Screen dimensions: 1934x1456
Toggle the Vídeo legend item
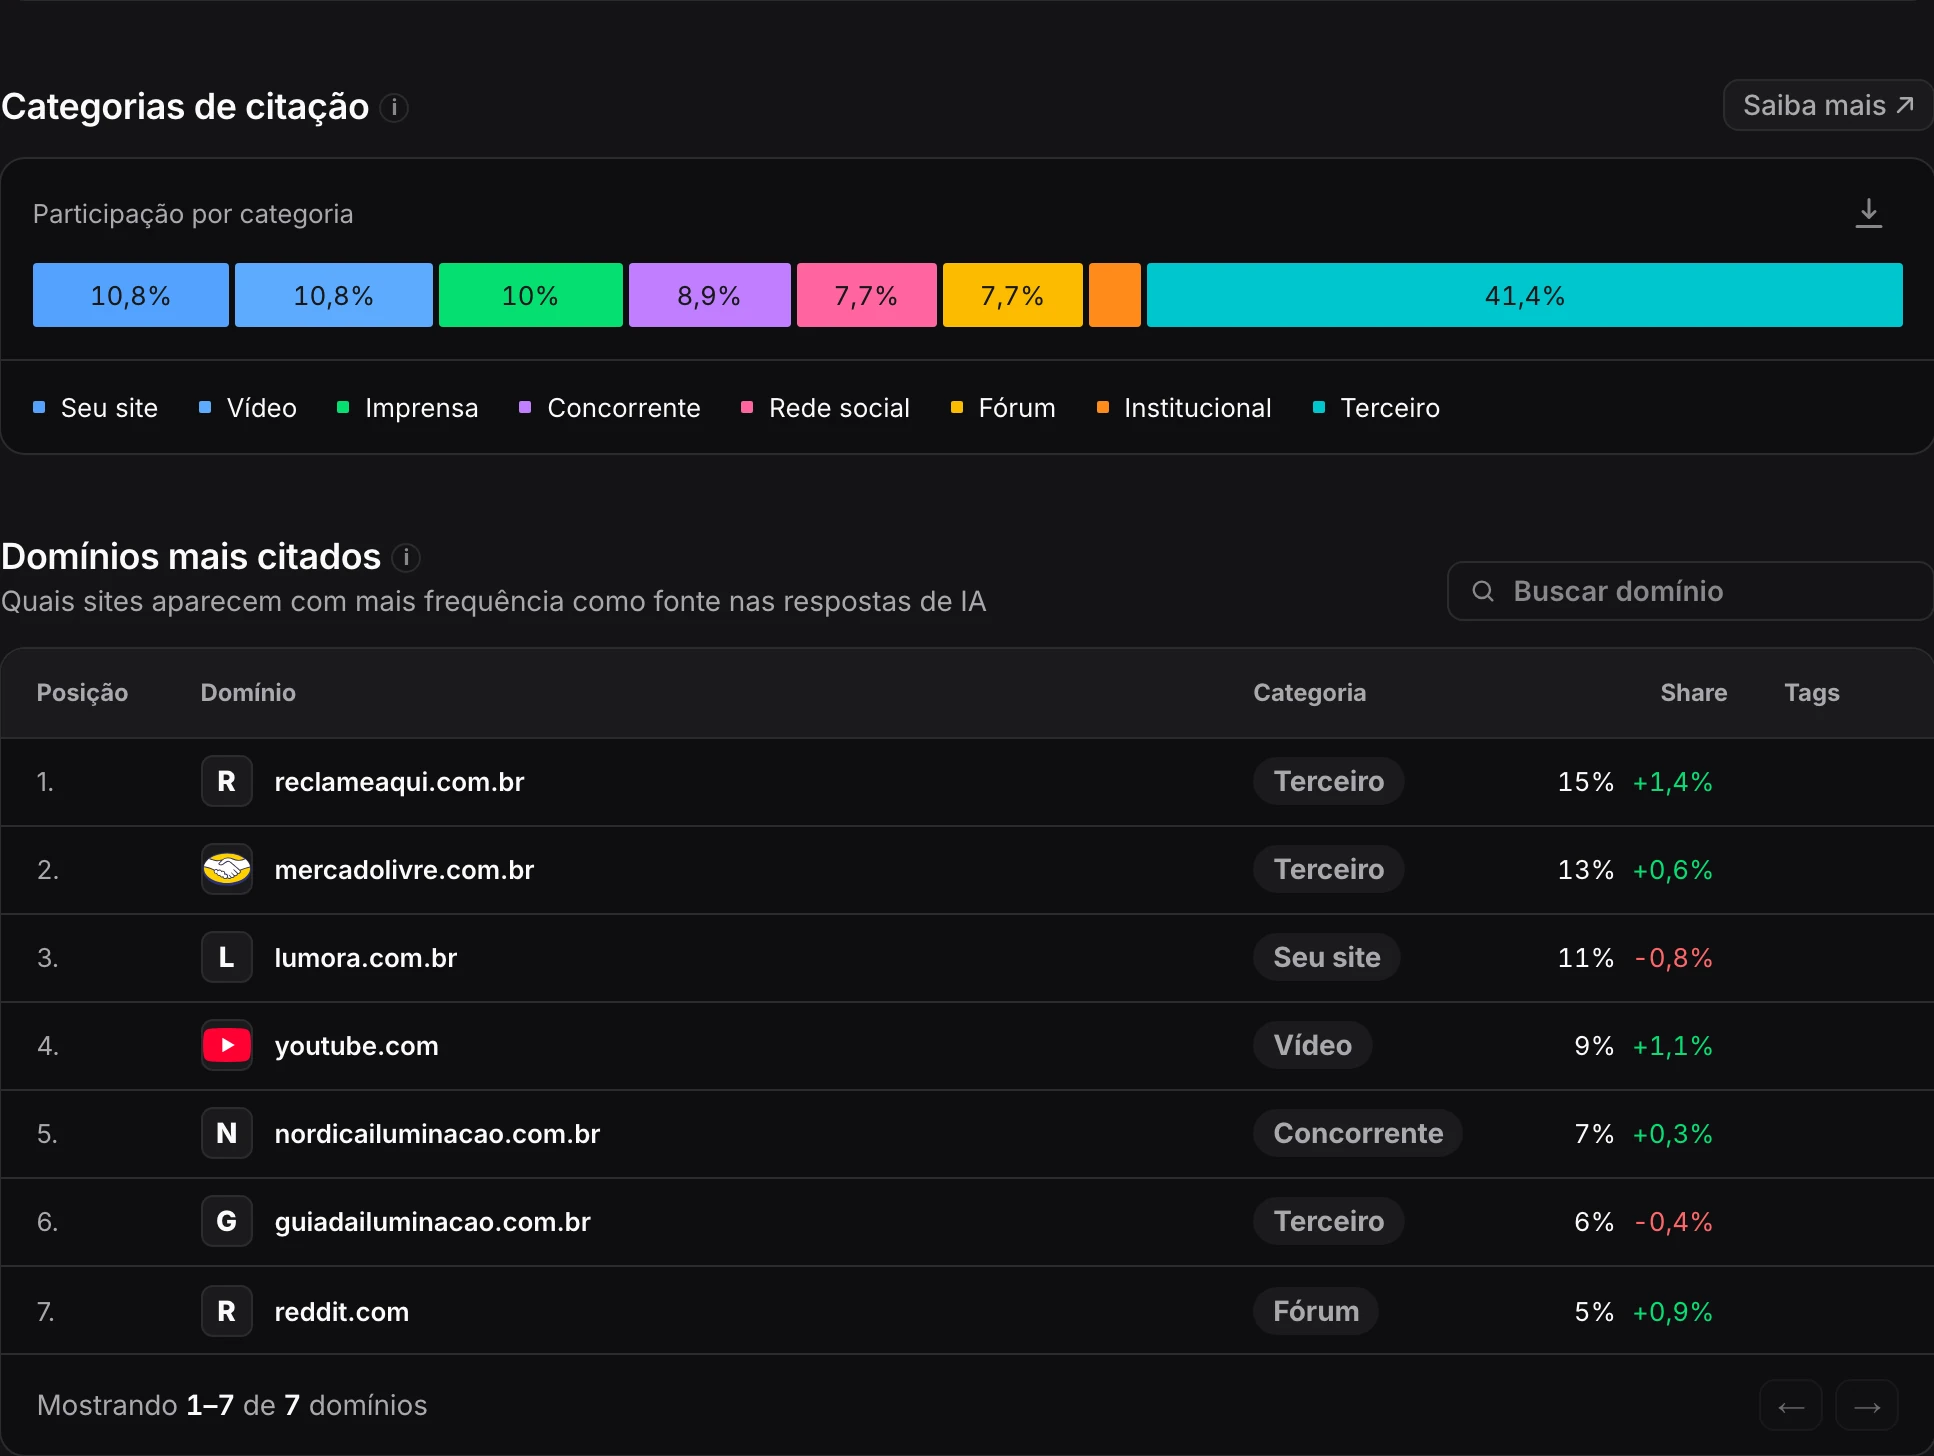point(248,408)
